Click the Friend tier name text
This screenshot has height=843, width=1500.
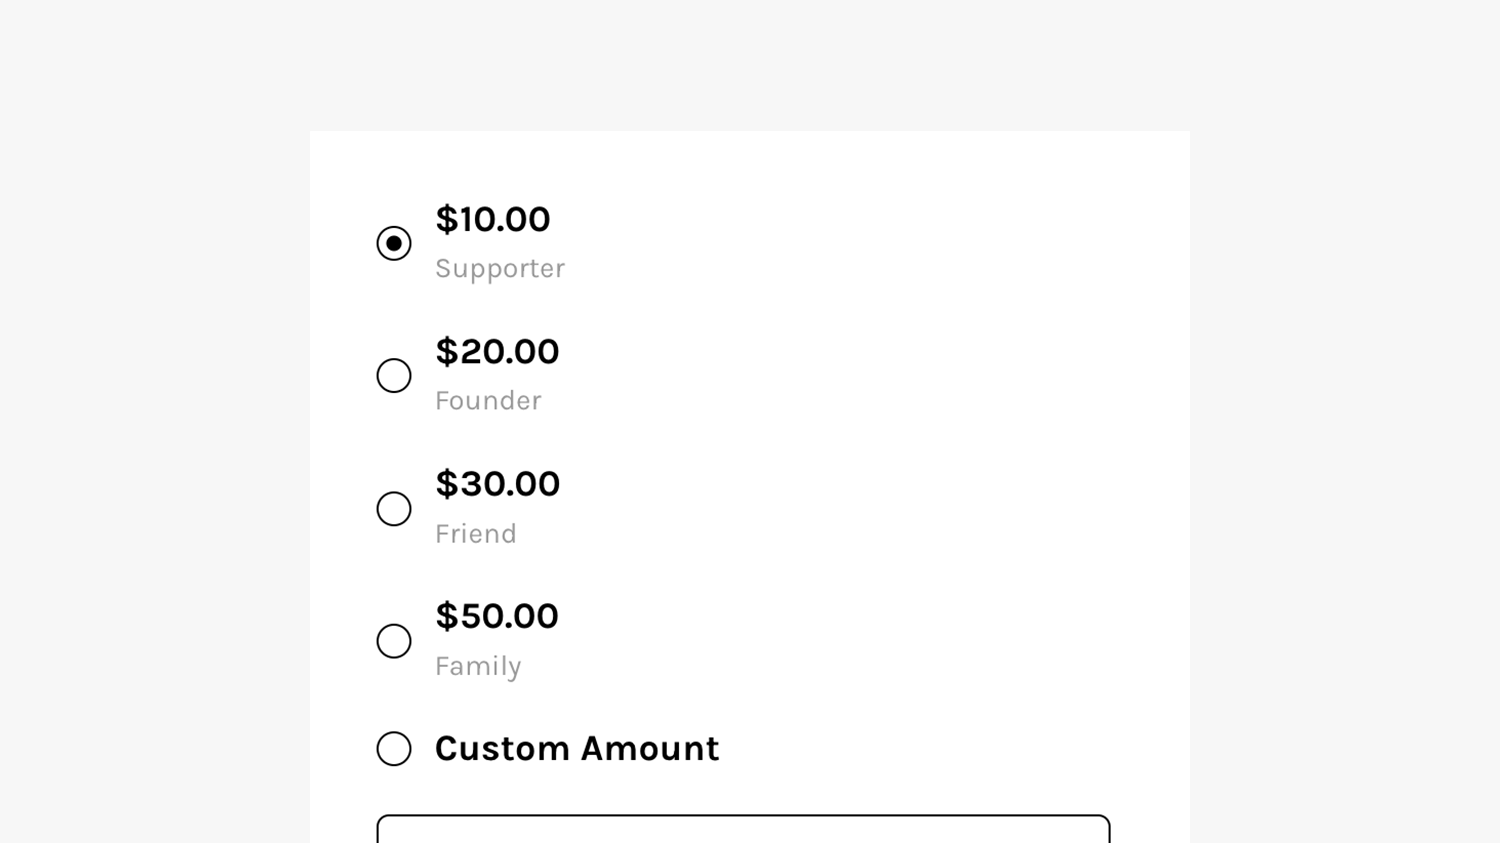point(476,534)
